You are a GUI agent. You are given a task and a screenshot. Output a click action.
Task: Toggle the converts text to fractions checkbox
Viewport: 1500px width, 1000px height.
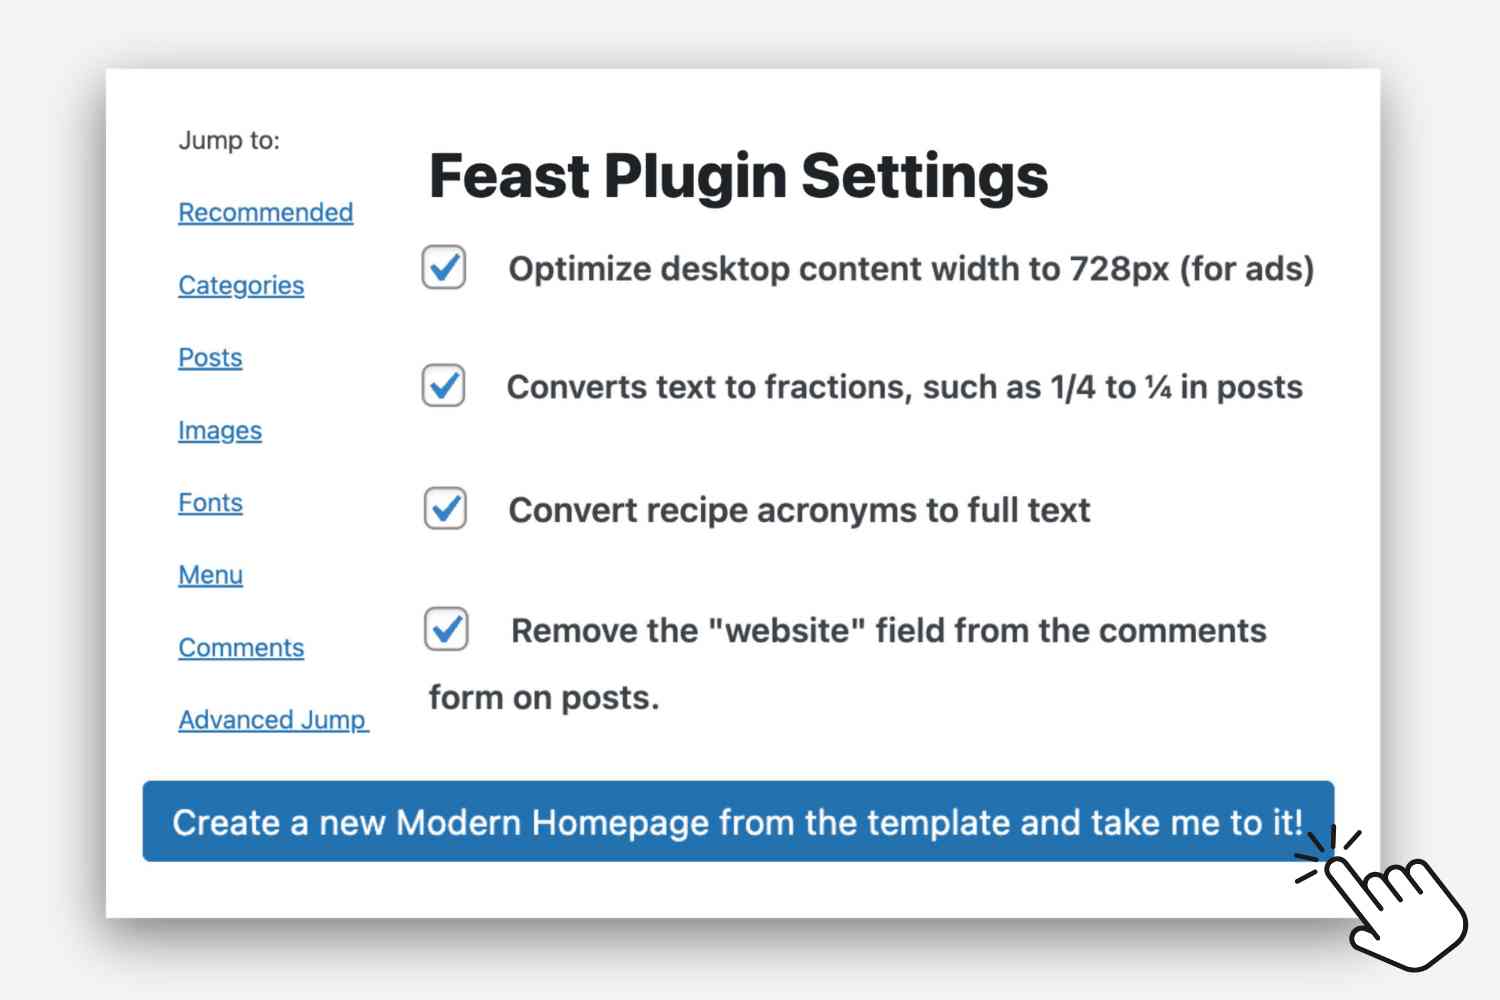444,385
